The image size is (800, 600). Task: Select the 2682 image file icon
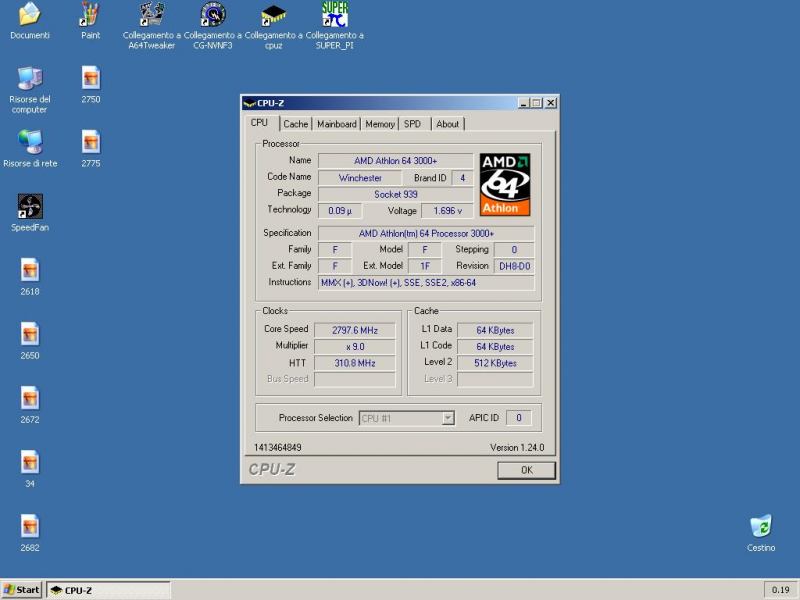pyautogui.click(x=30, y=527)
